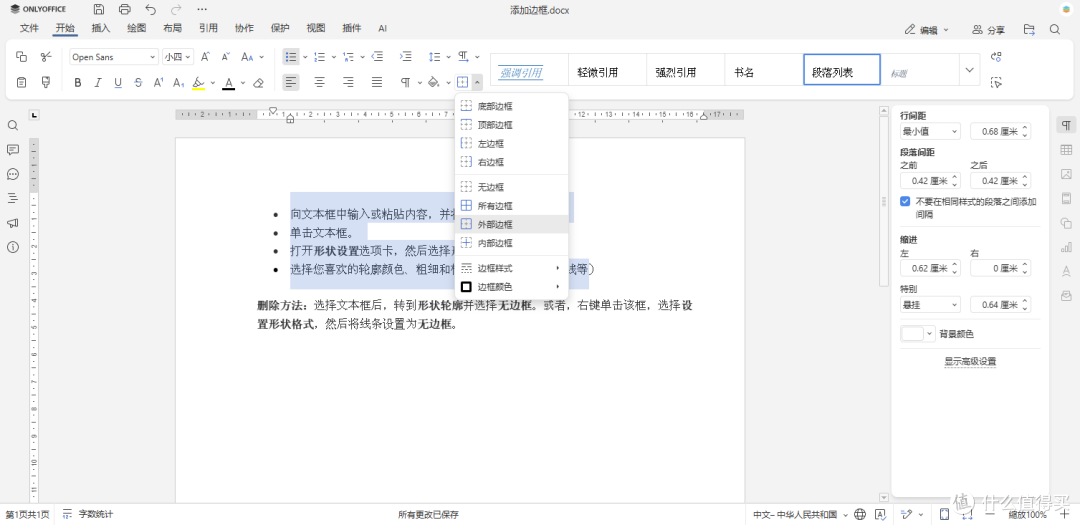
Task: Toggle Italic formatting
Action: [98, 83]
